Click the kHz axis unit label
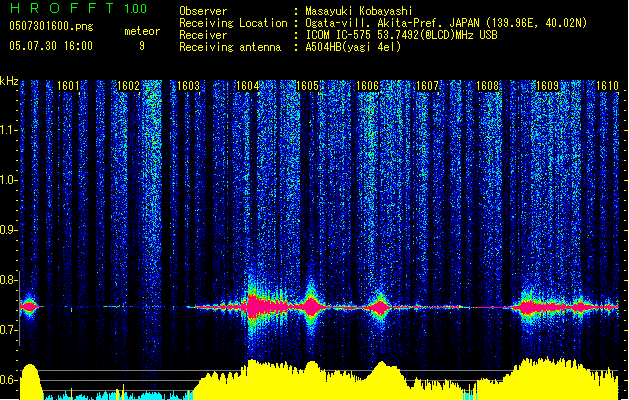 pyautogui.click(x=9, y=80)
